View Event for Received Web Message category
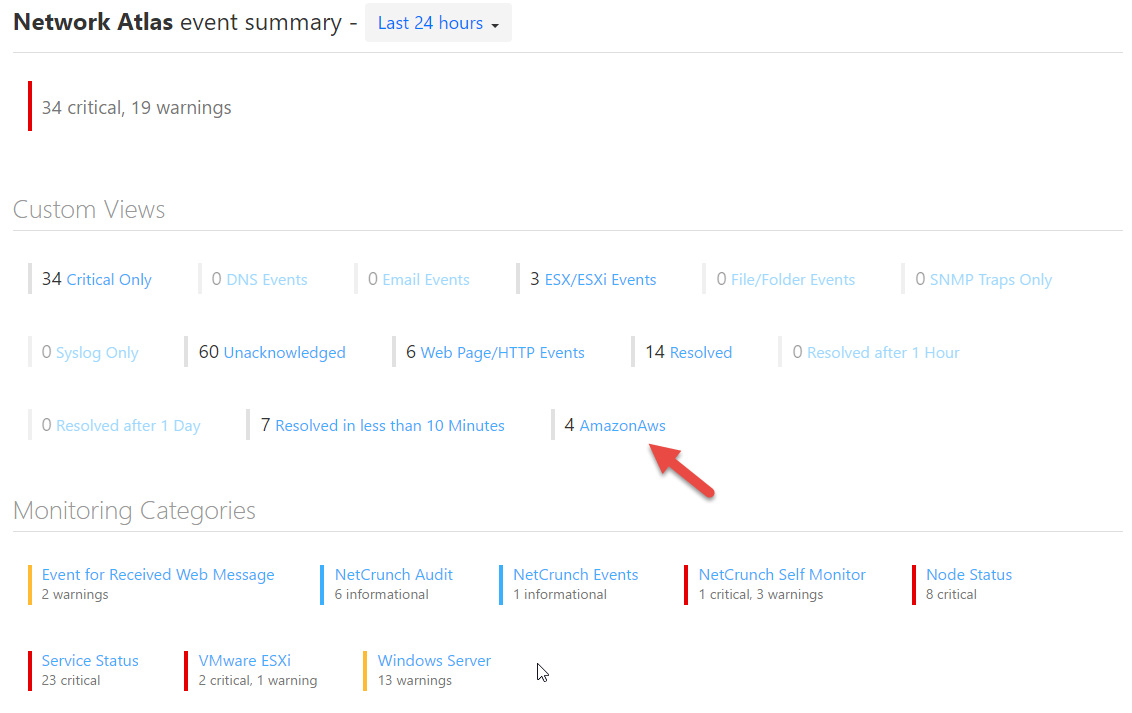Viewport: 1132px width, 713px height. tap(158, 574)
